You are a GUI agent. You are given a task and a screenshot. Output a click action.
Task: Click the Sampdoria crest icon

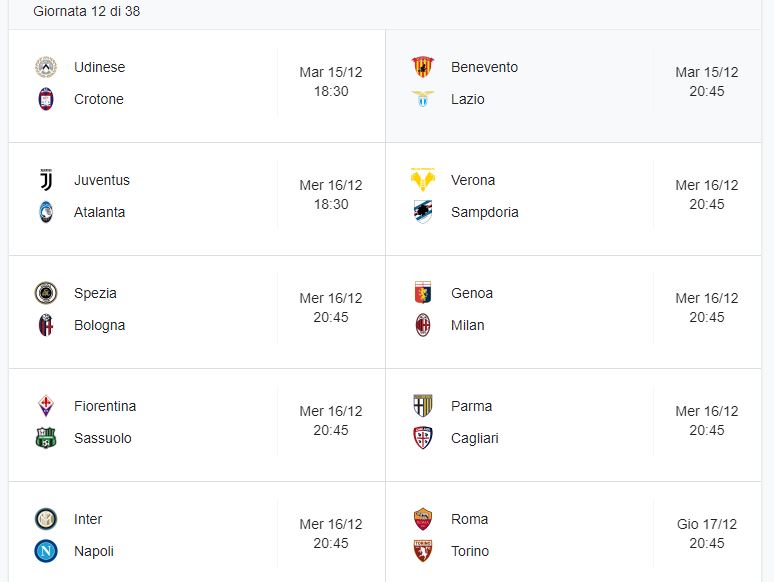pyautogui.click(x=423, y=212)
